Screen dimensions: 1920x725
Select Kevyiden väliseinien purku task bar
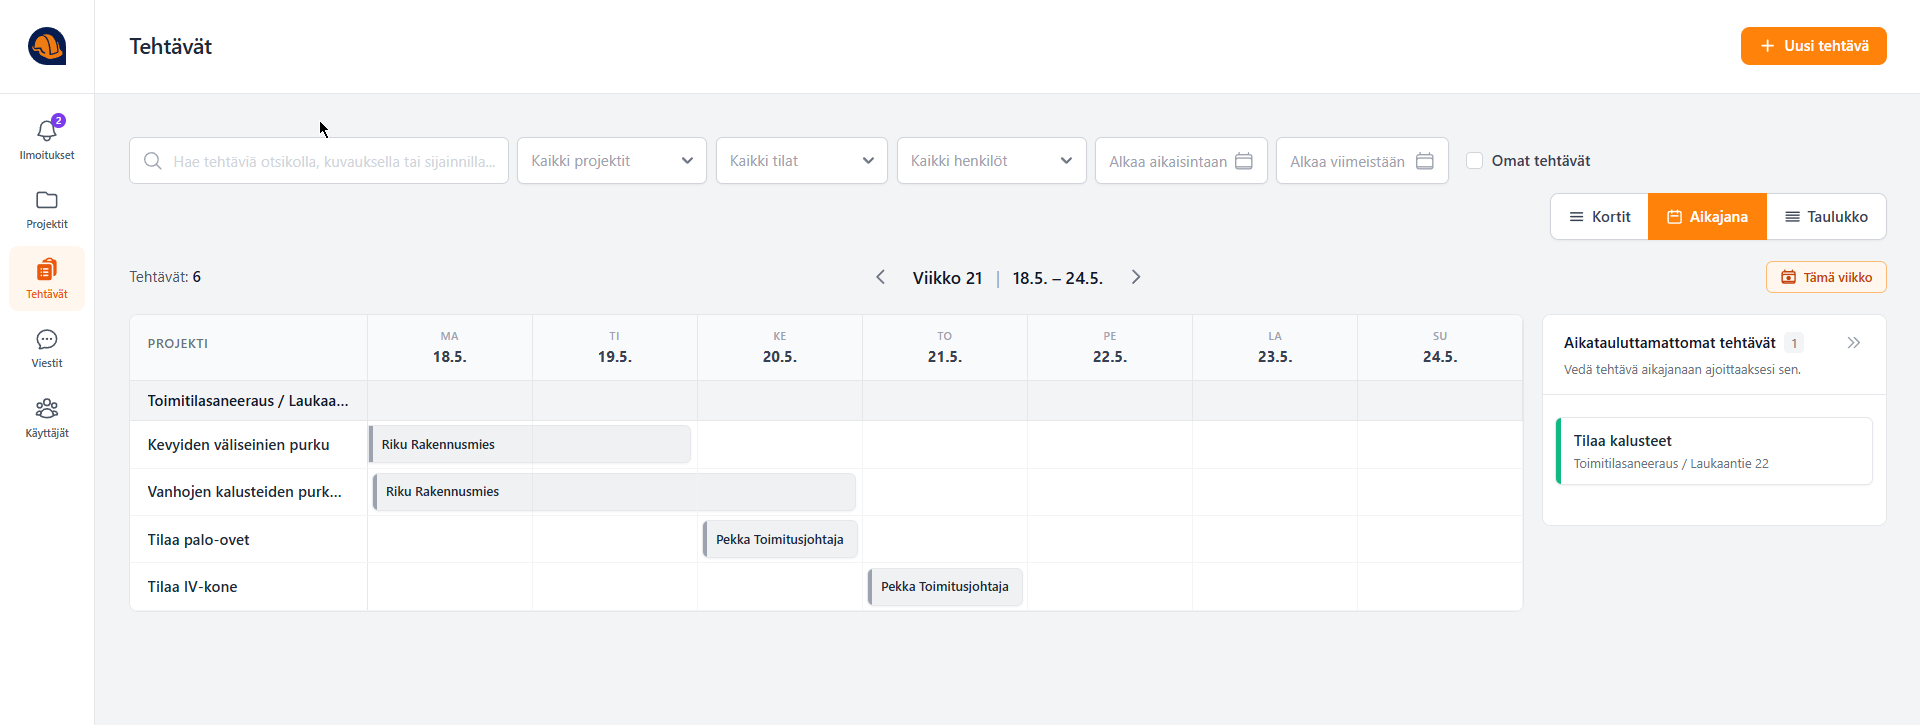click(x=530, y=444)
